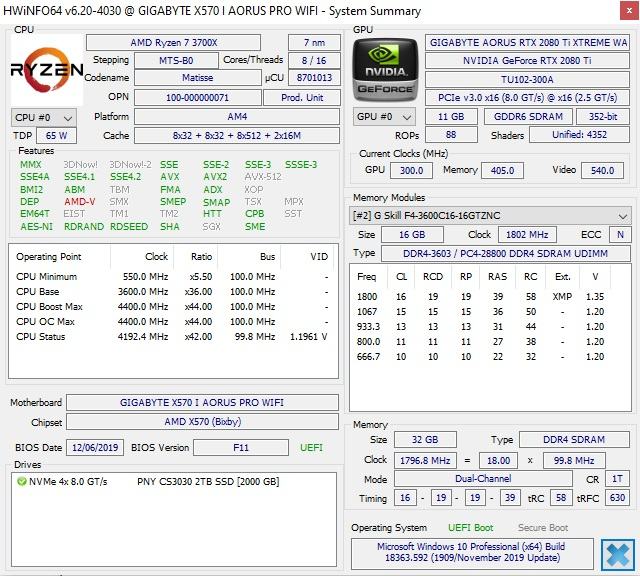The width and height of the screenshot is (640, 576).
Task: Click the 11 GB video memory field
Action: pyautogui.click(x=451, y=117)
